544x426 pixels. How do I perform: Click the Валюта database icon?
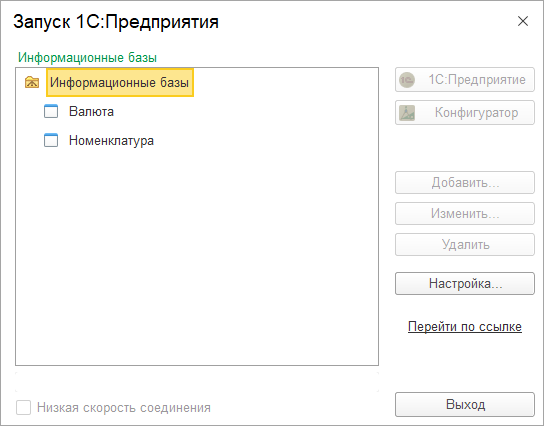click(51, 111)
